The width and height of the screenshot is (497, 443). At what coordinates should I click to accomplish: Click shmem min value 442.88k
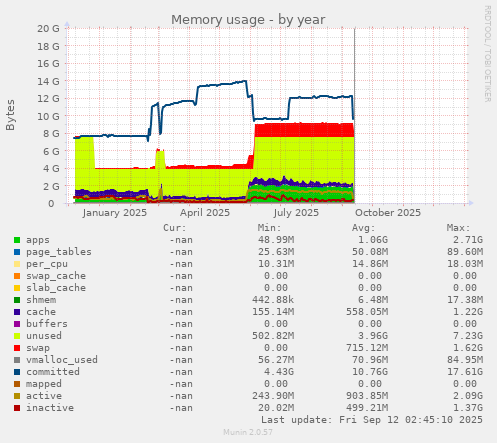coord(273,300)
